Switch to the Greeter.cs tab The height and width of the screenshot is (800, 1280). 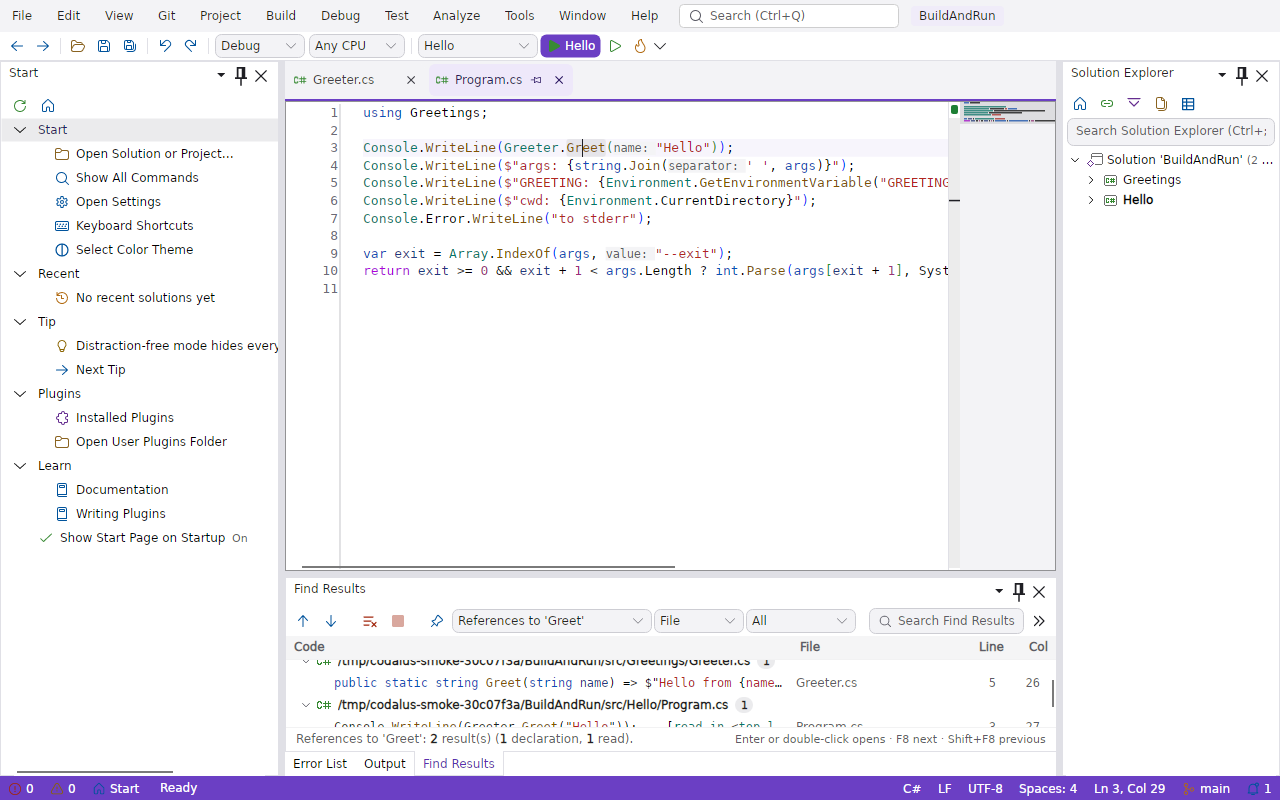pyautogui.click(x=343, y=80)
